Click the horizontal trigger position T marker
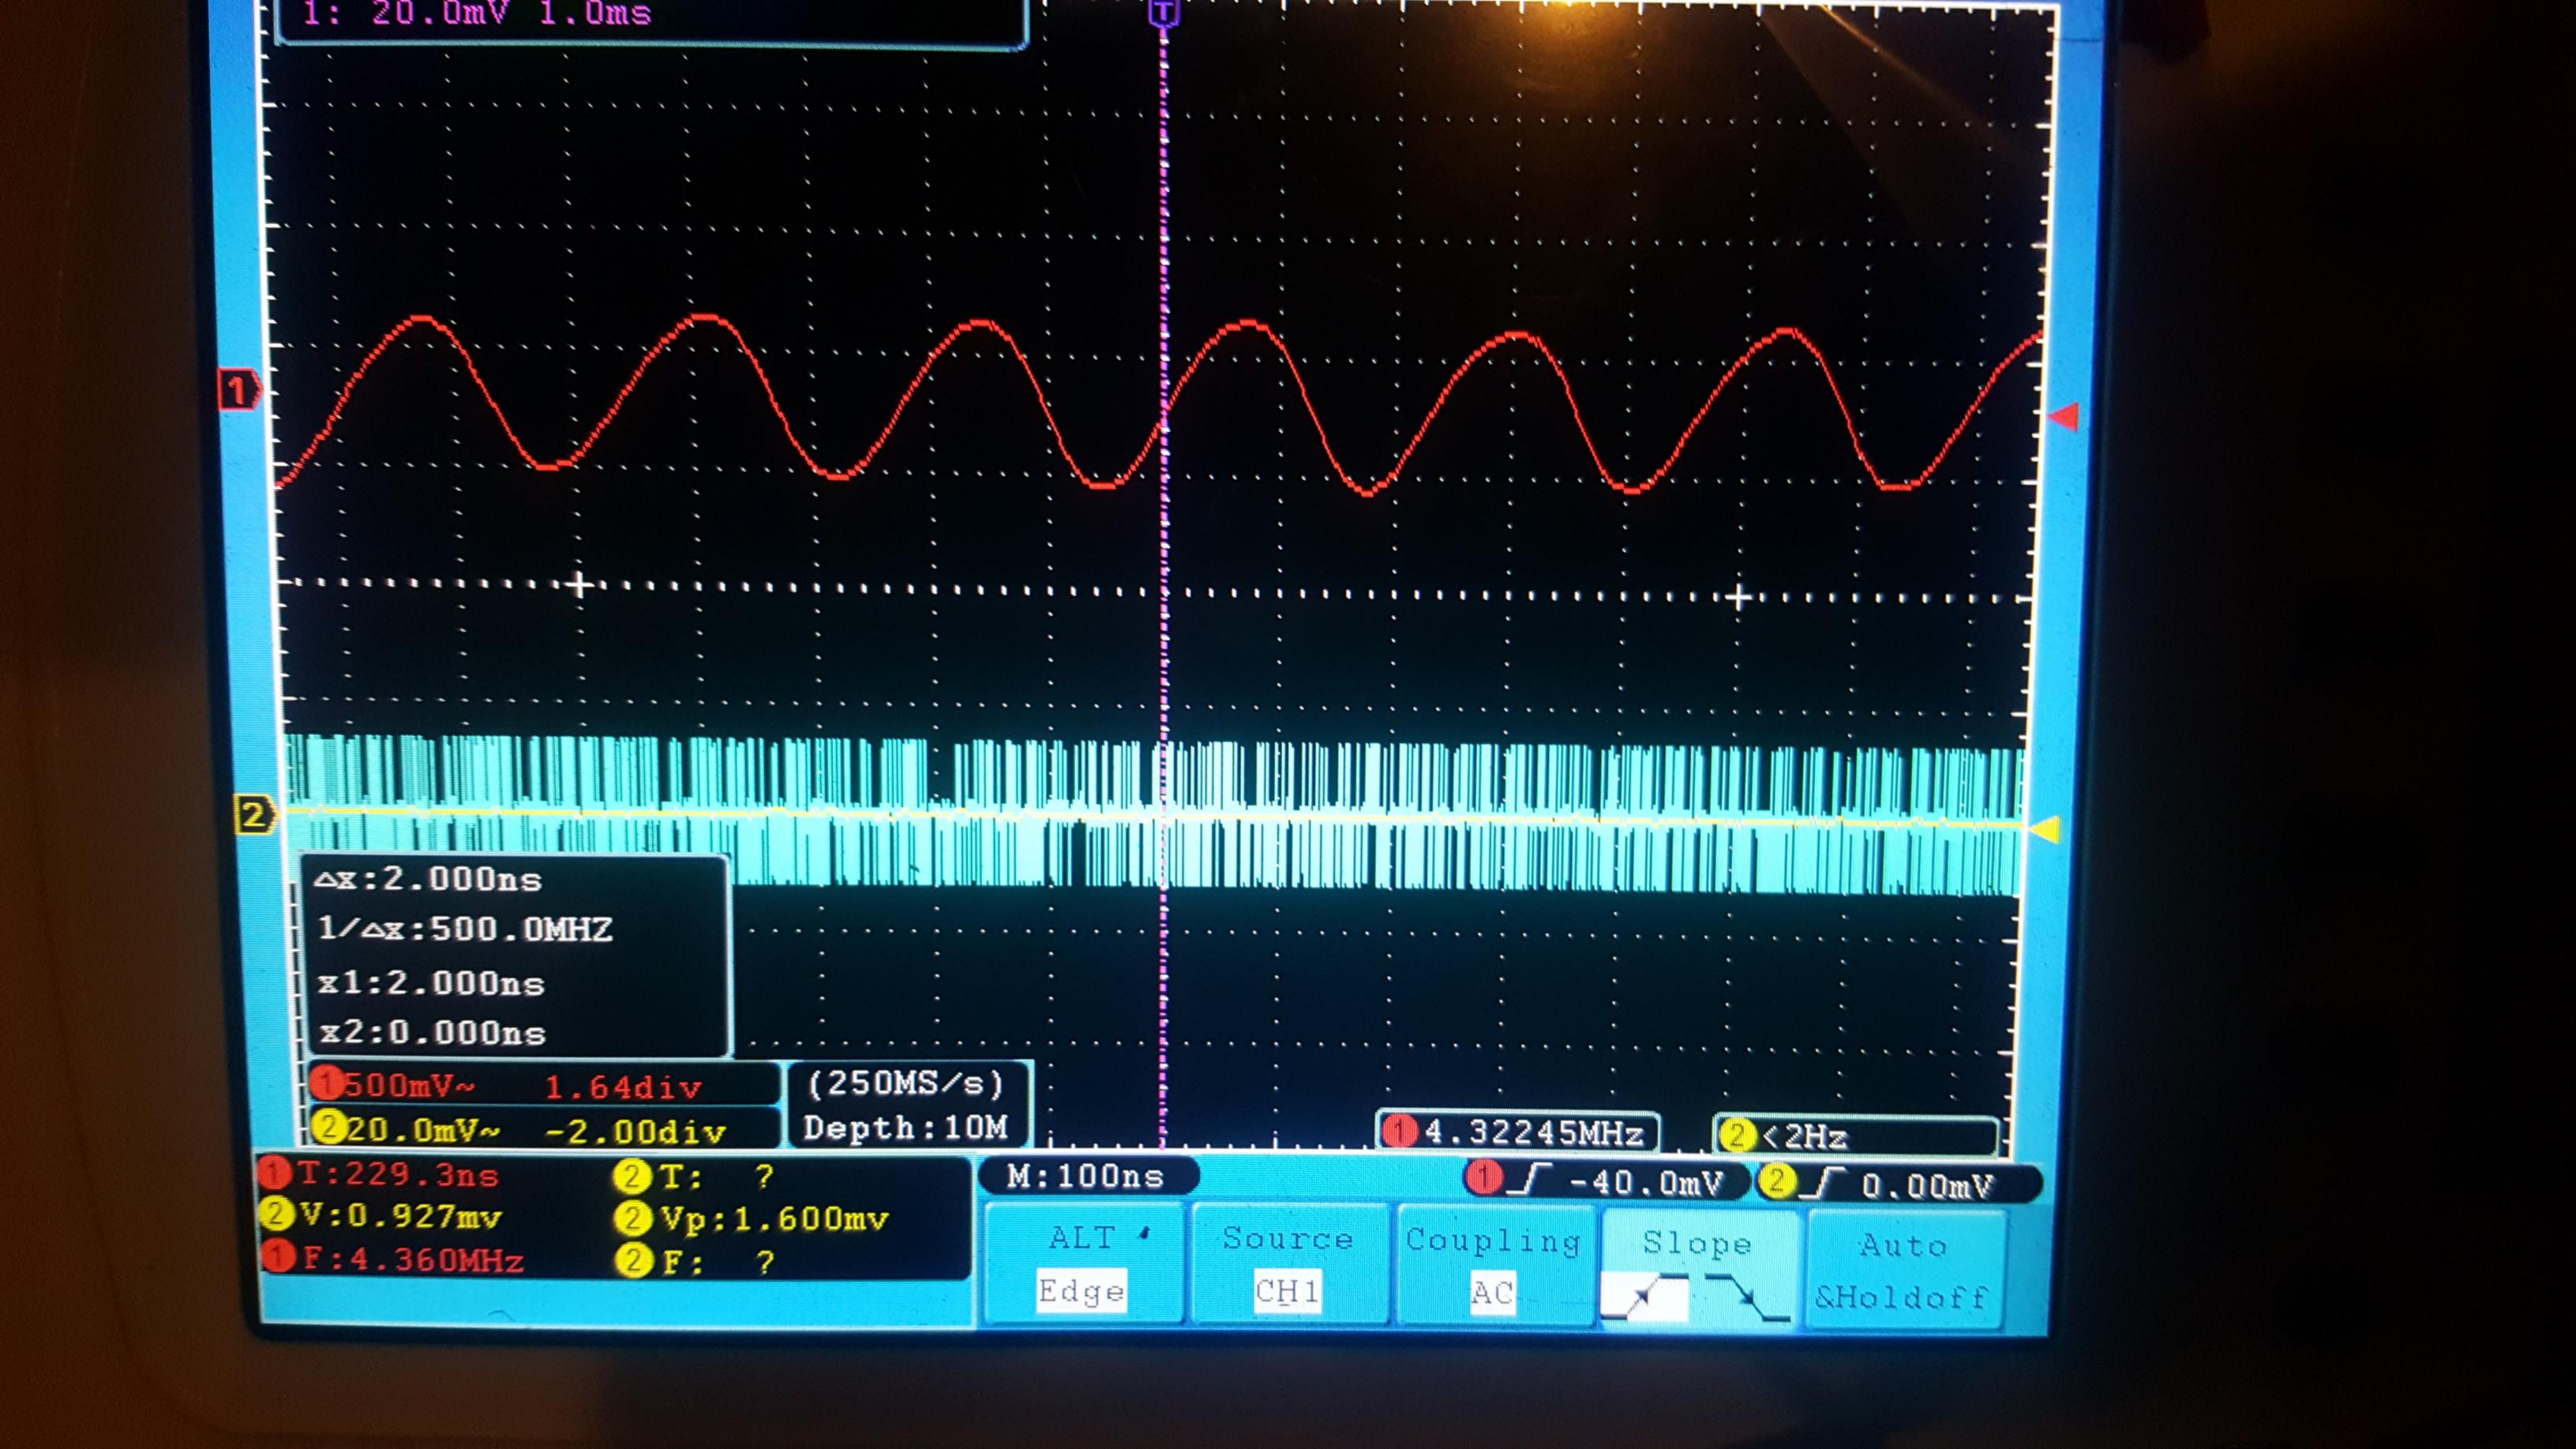The width and height of the screenshot is (2576, 1449). 1162,13
